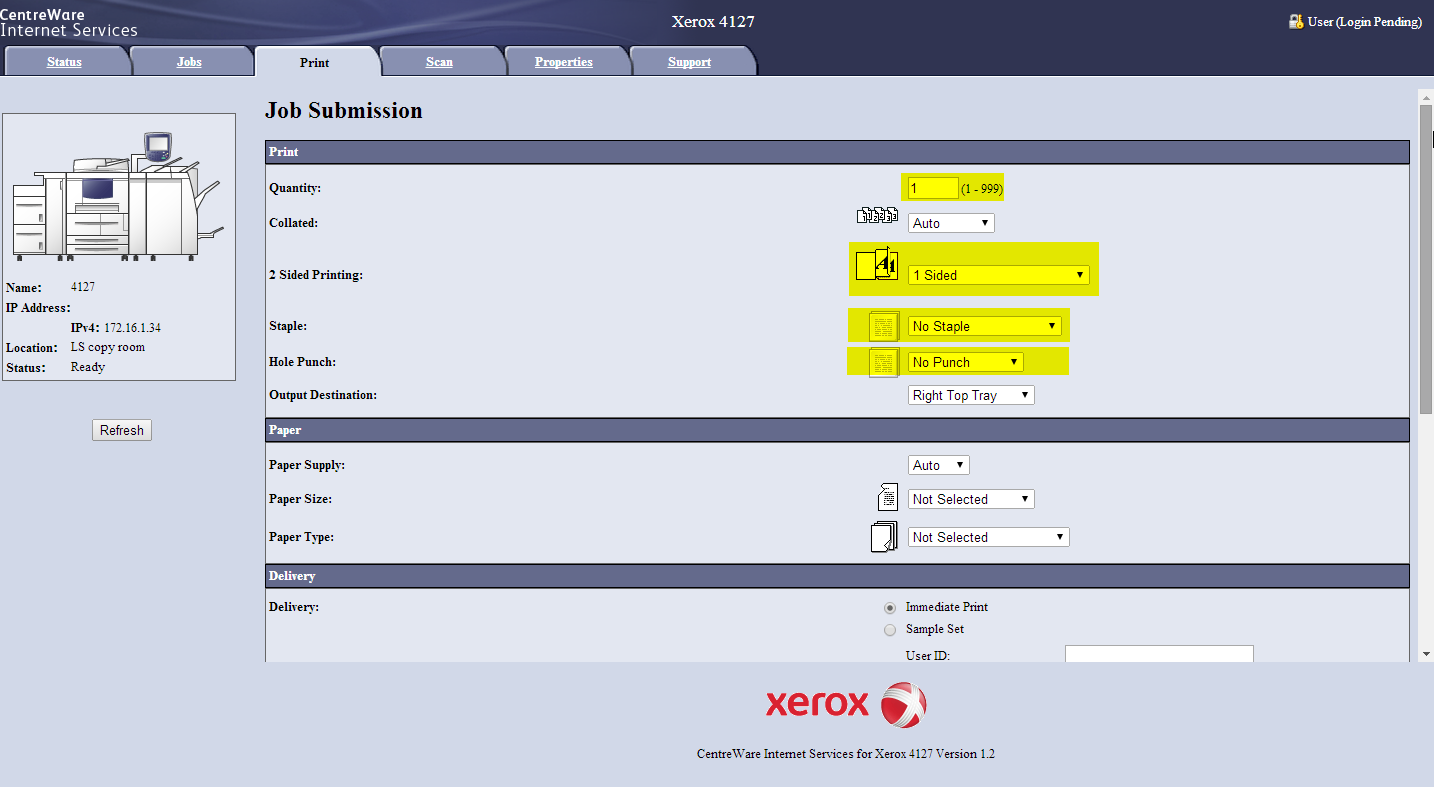Click the Xerox 4127 header title
This screenshot has width=1434, height=787.
click(713, 21)
